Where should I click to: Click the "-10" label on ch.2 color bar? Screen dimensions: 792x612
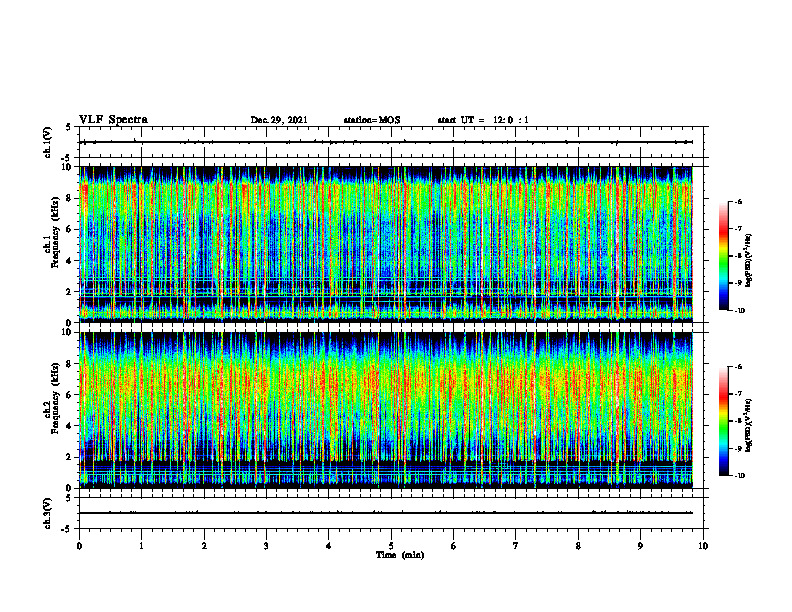point(739,476)
